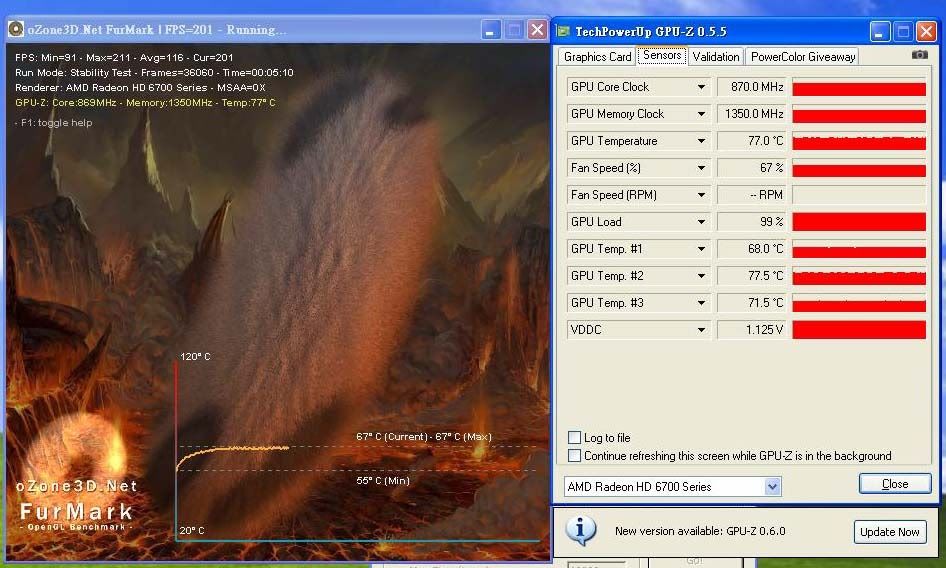The width and height of the screenshot is (946, 568).
Task: Click the 99 % GPU load value
Action: tap(752, 222)
